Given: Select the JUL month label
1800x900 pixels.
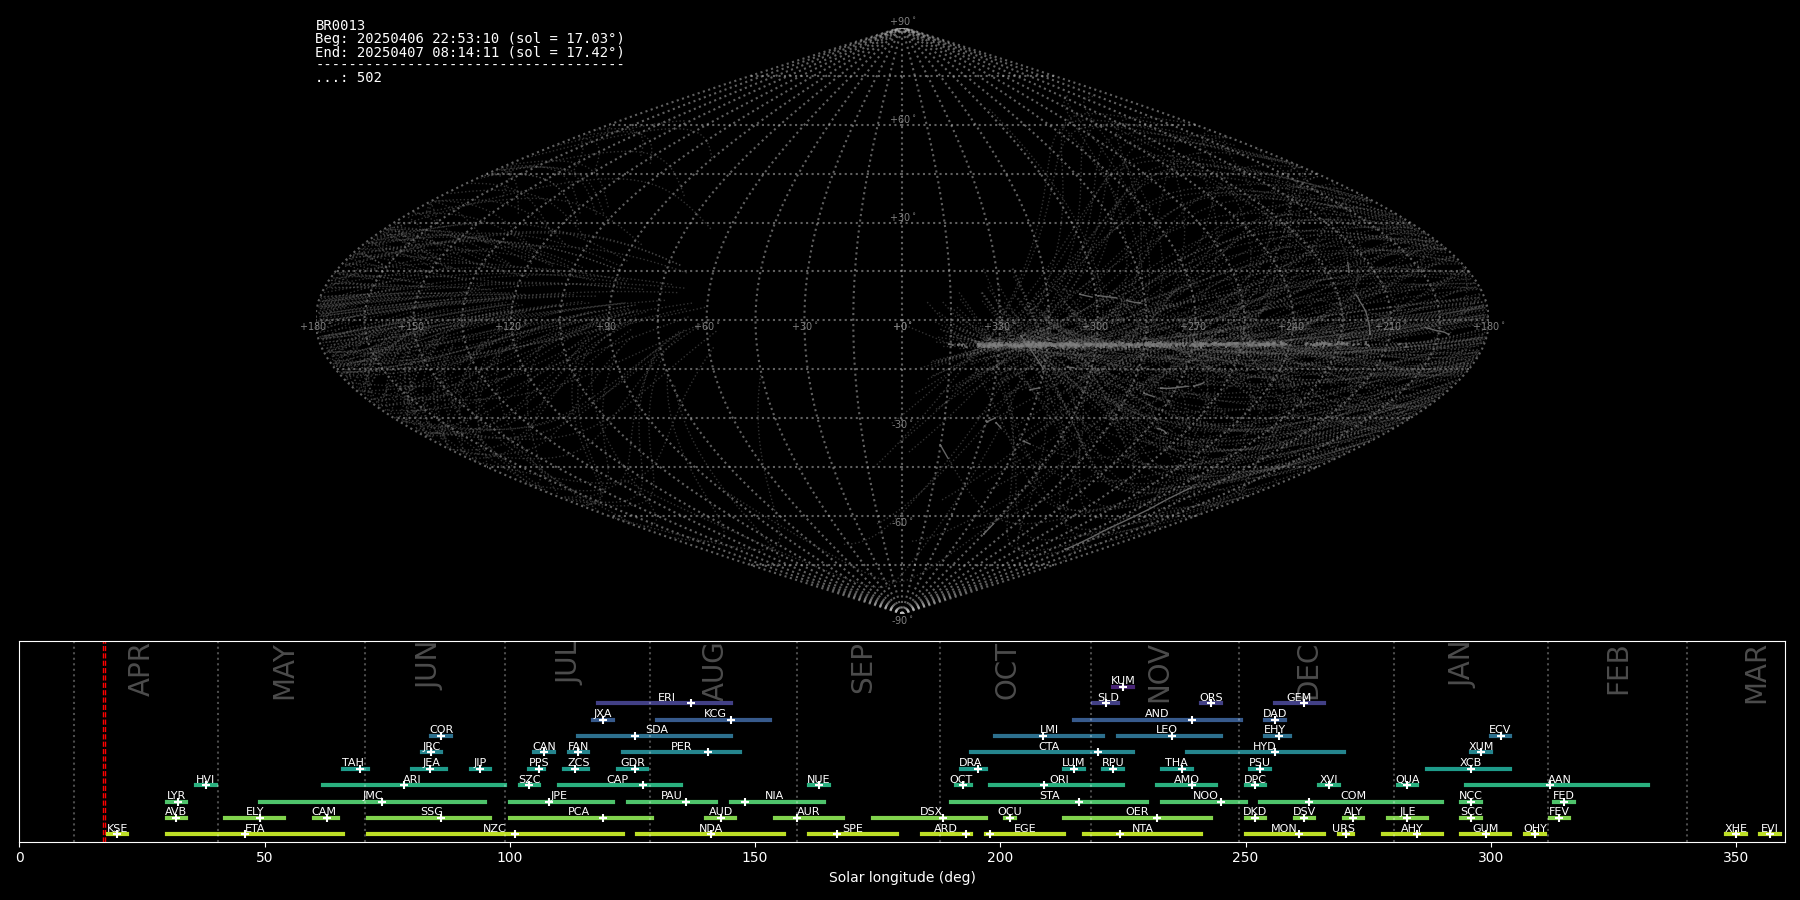Looking at the screenshot, I should [567, 663].
